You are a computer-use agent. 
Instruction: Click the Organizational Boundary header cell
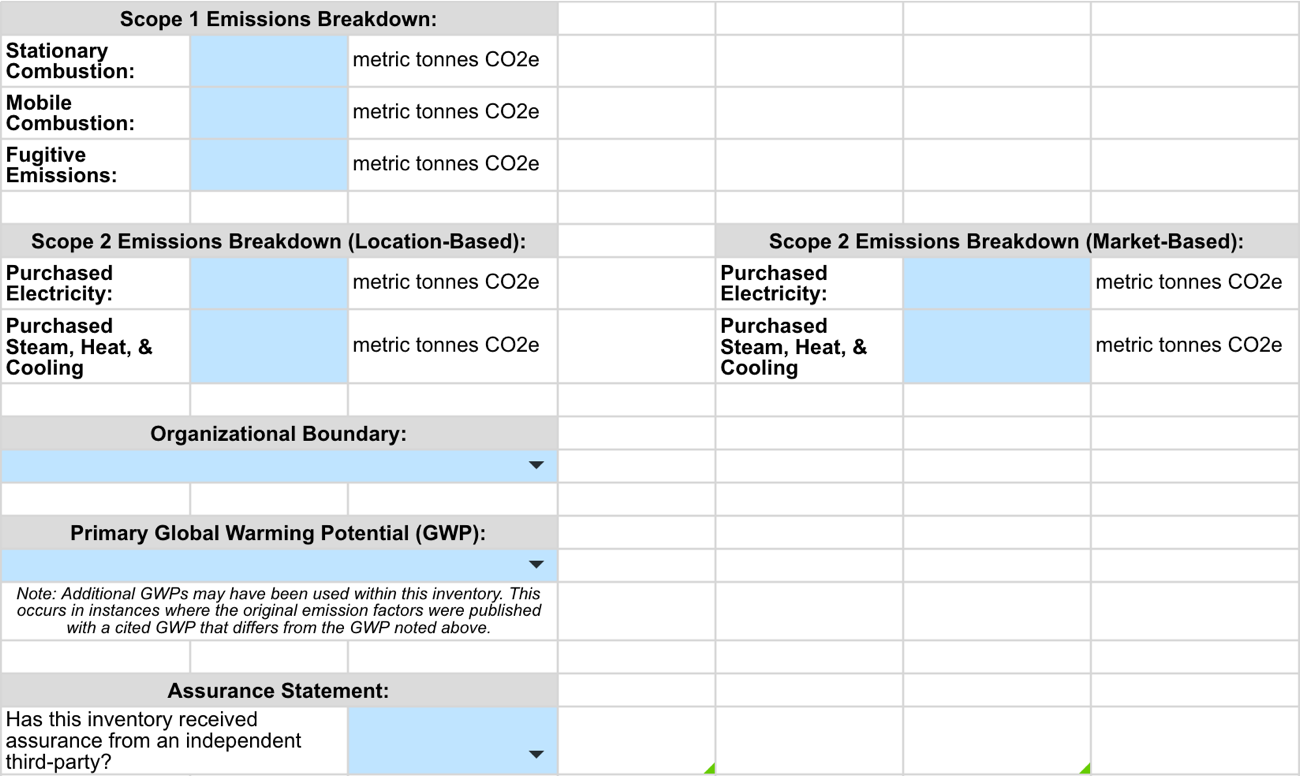(x=279, y=433)
